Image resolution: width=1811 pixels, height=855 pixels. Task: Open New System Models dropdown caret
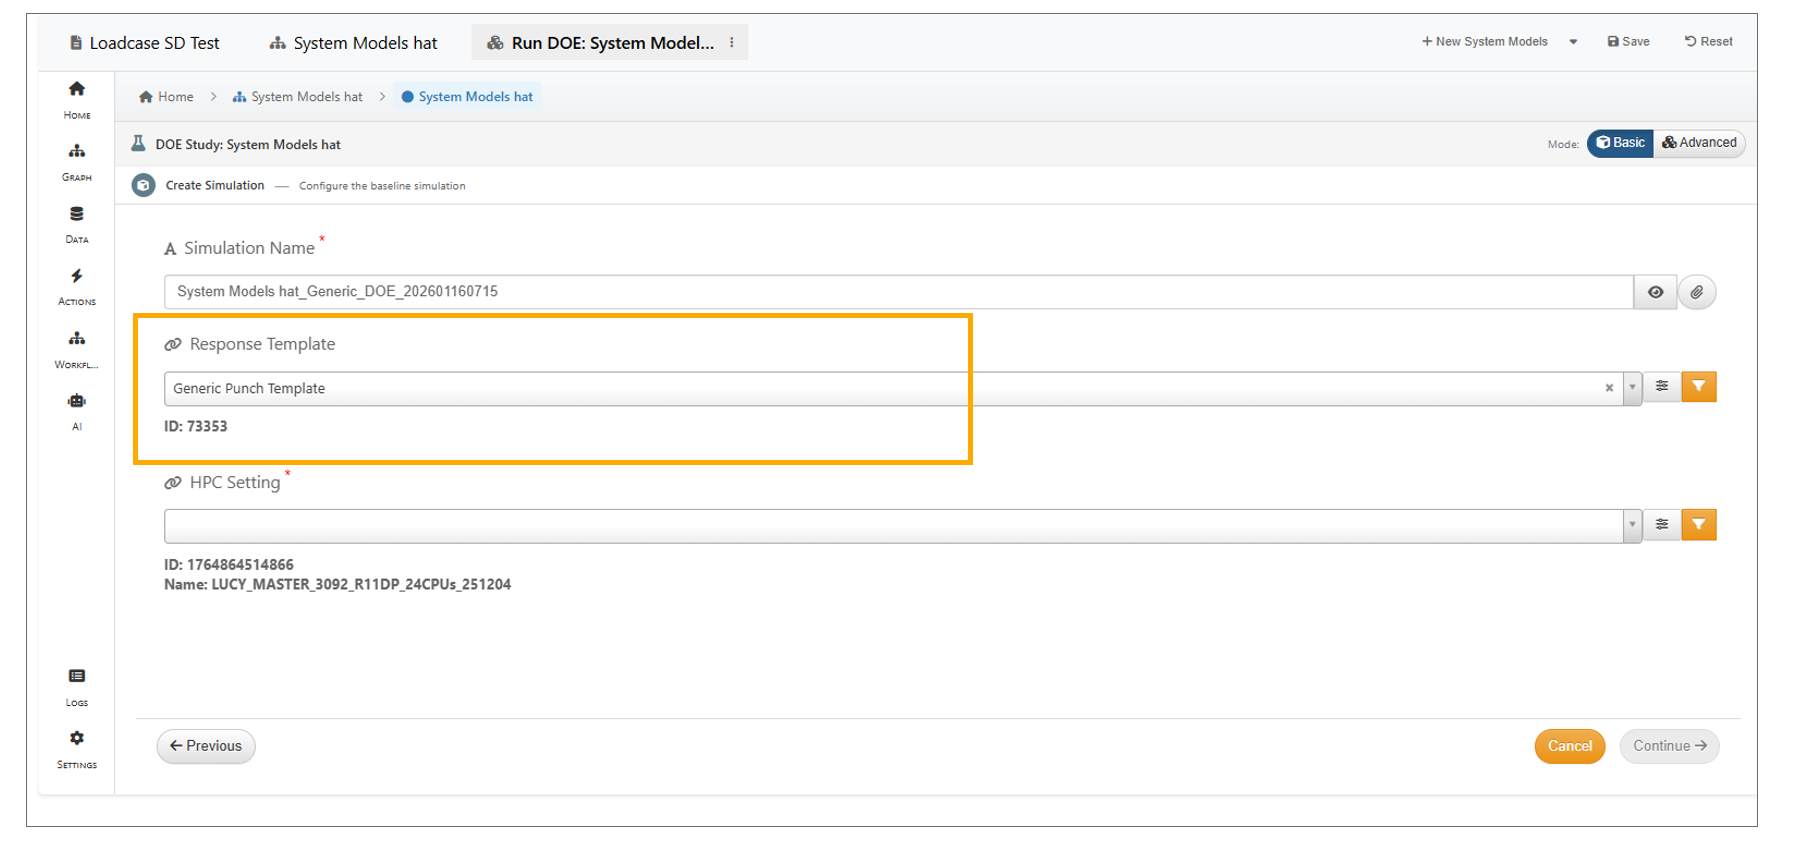pyautogui.click(x=1573, y=42)
